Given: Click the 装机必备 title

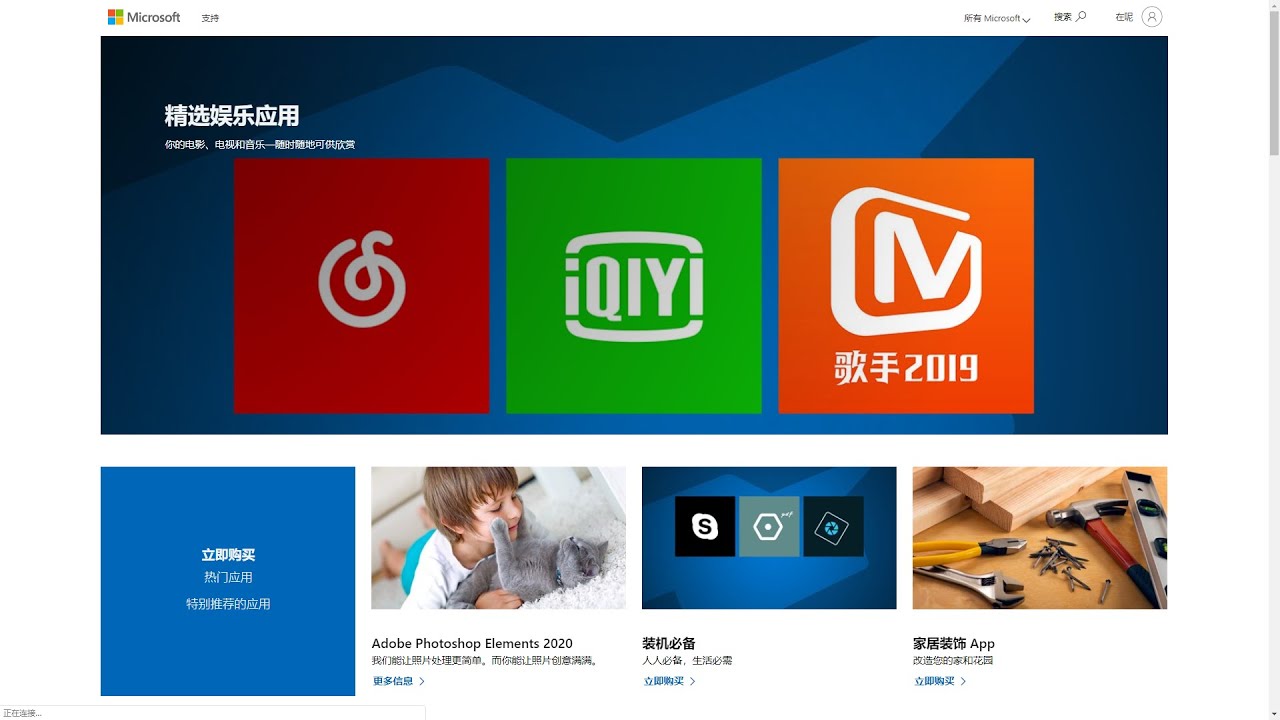Looking at the screenshot, I should click(x=669, y=643).
